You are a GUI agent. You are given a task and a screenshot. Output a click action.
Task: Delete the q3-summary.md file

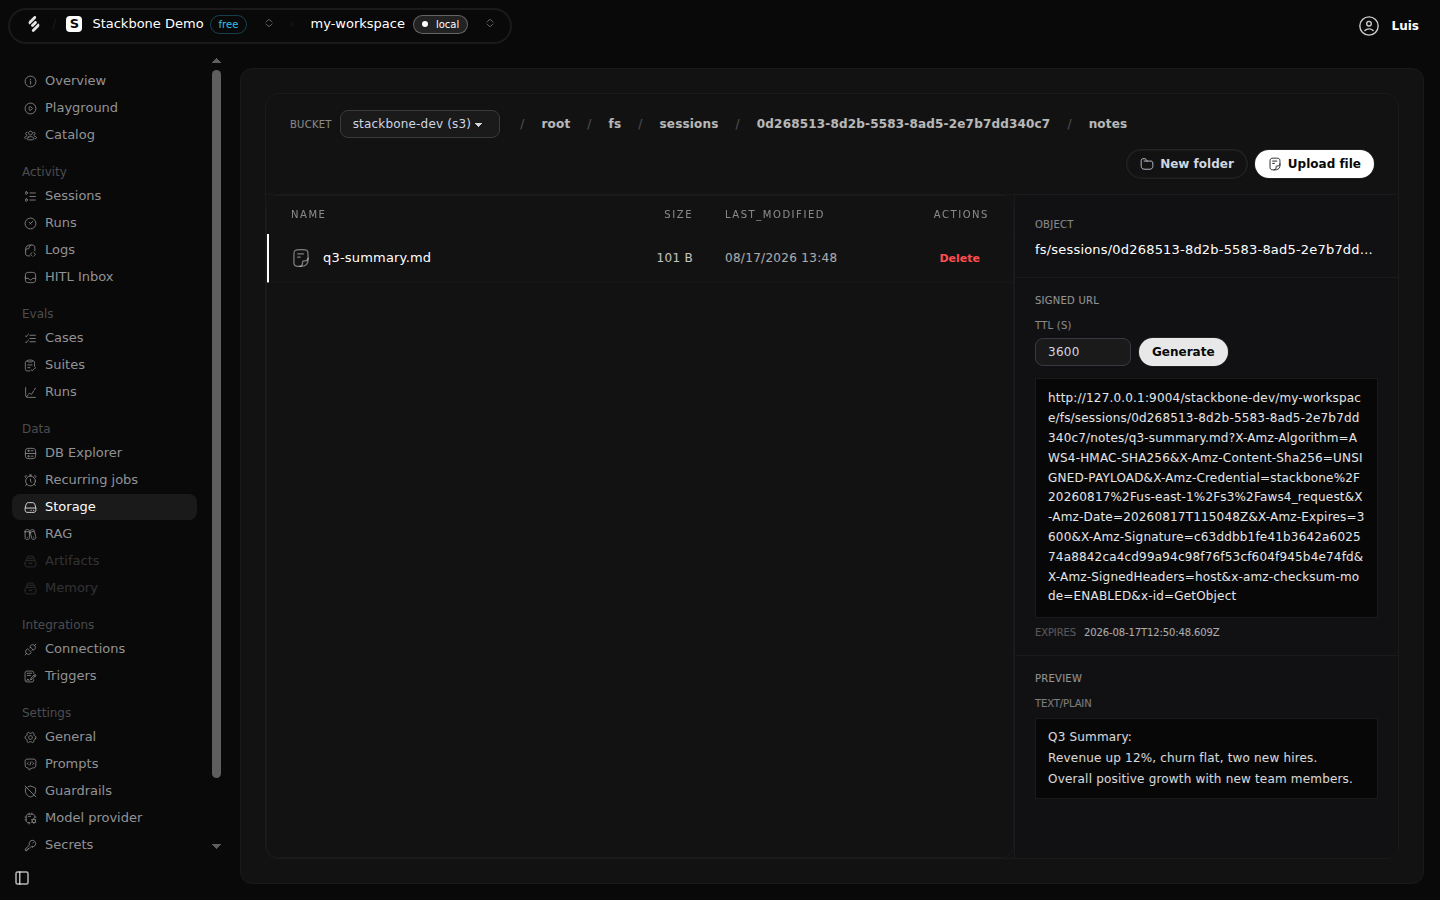coord(960,258)
